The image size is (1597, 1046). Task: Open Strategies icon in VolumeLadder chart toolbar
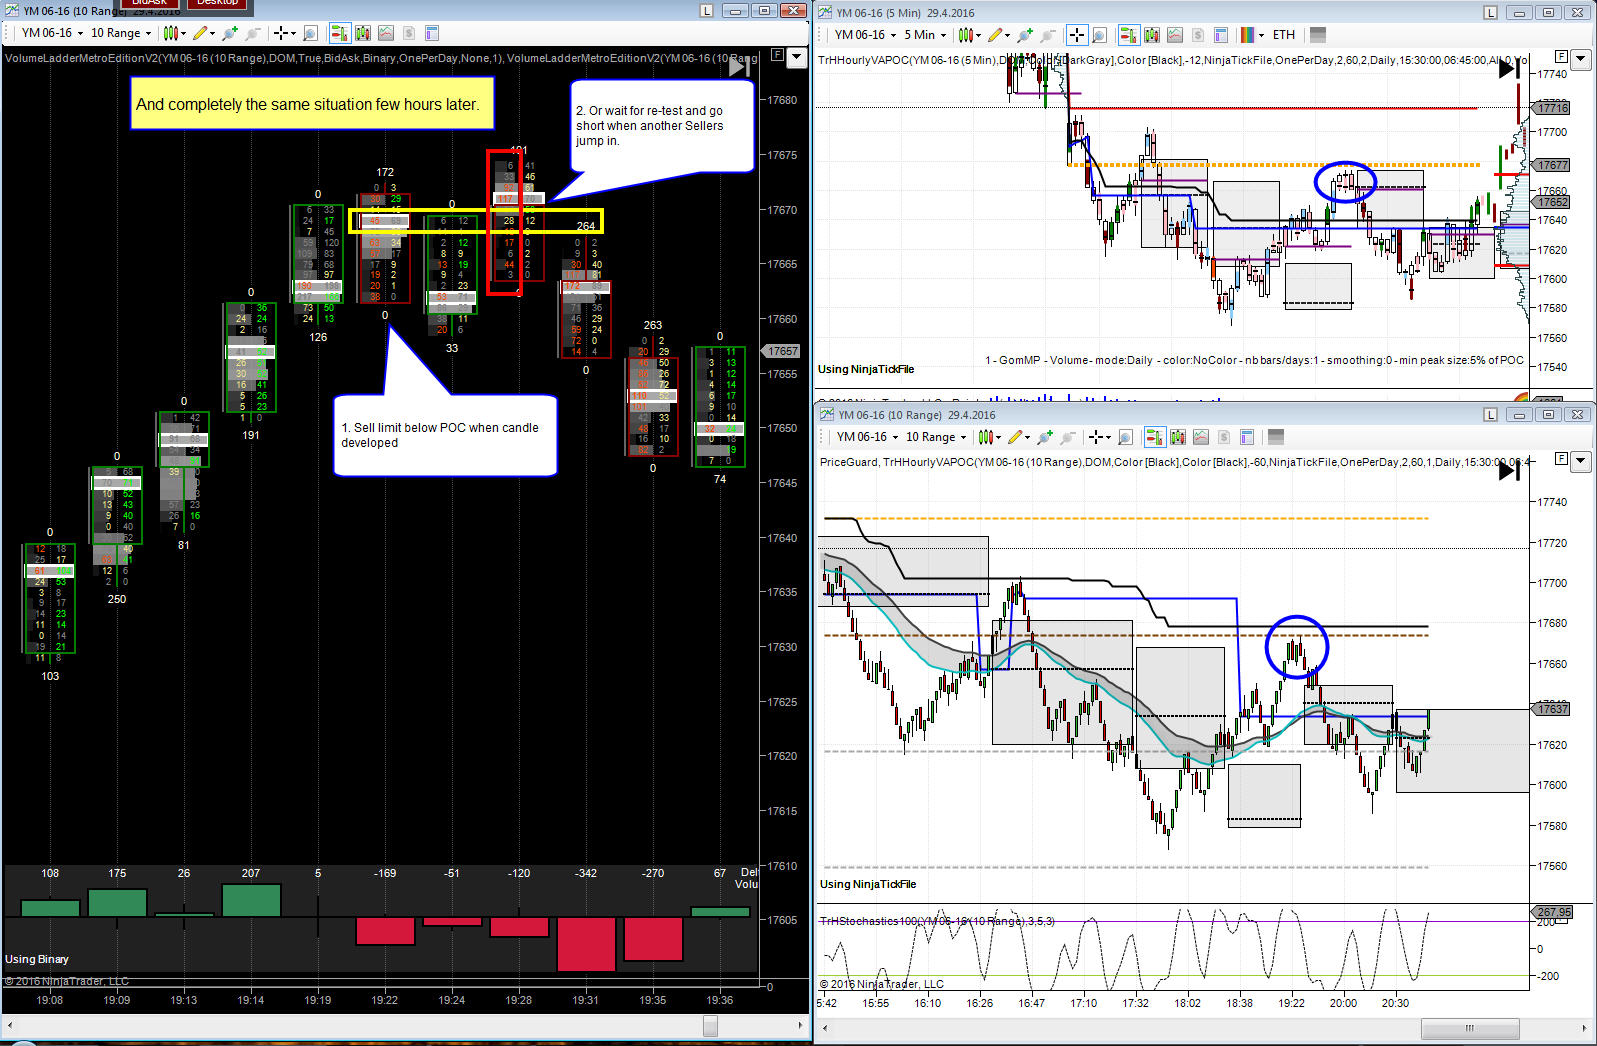click(x=409, y=33)
